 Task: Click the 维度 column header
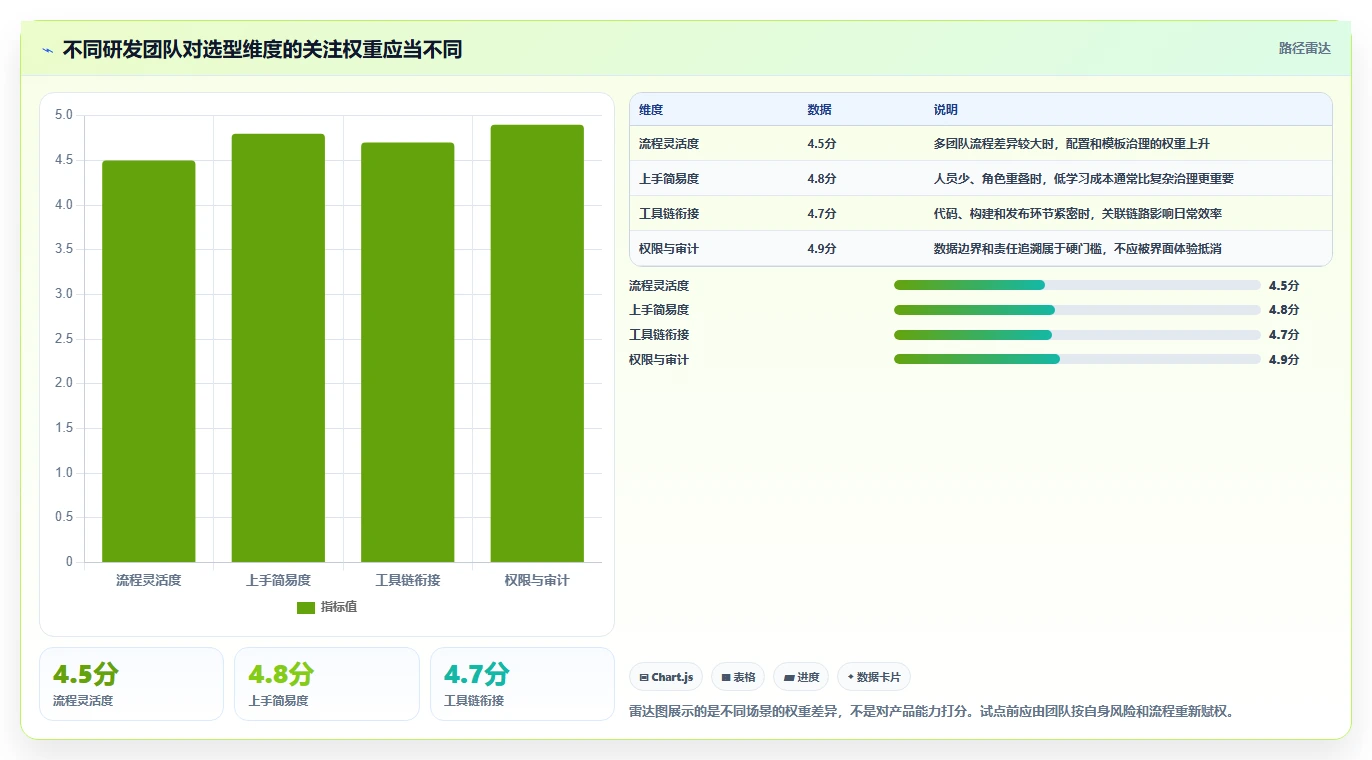coord(651,110)
